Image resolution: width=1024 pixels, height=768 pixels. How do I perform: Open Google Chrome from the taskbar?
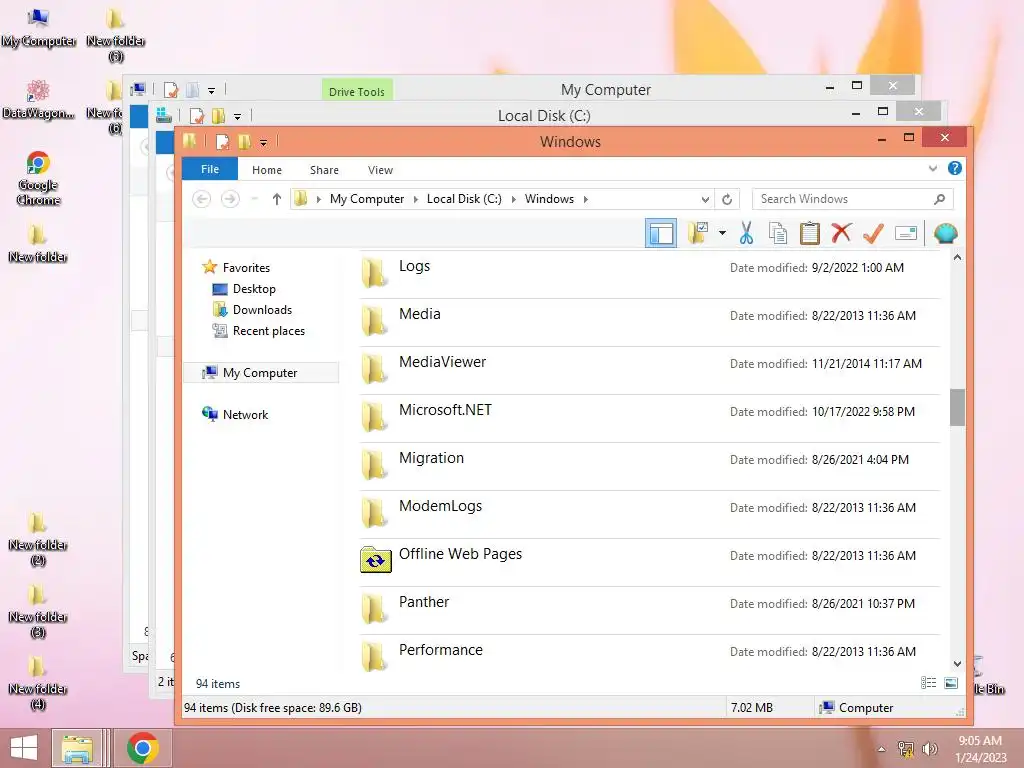tap(143, 748)
